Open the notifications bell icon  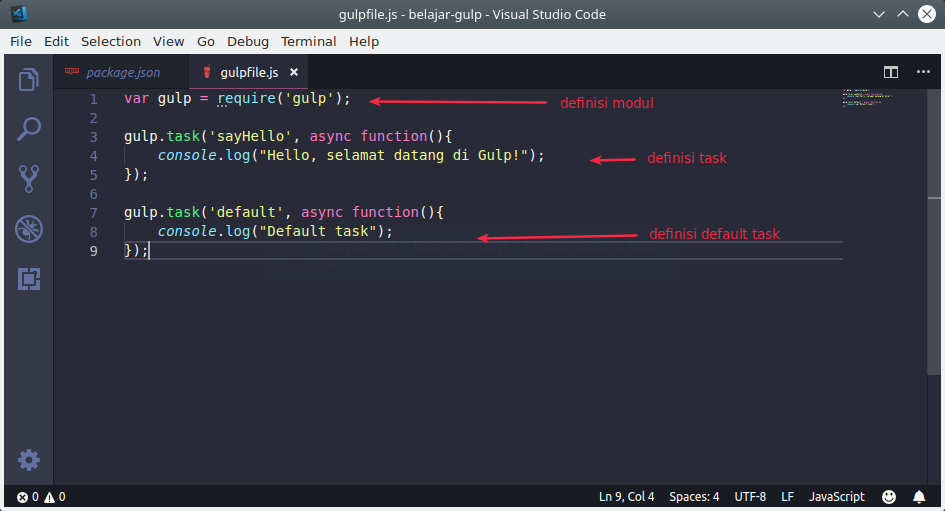tap(919, 497)
